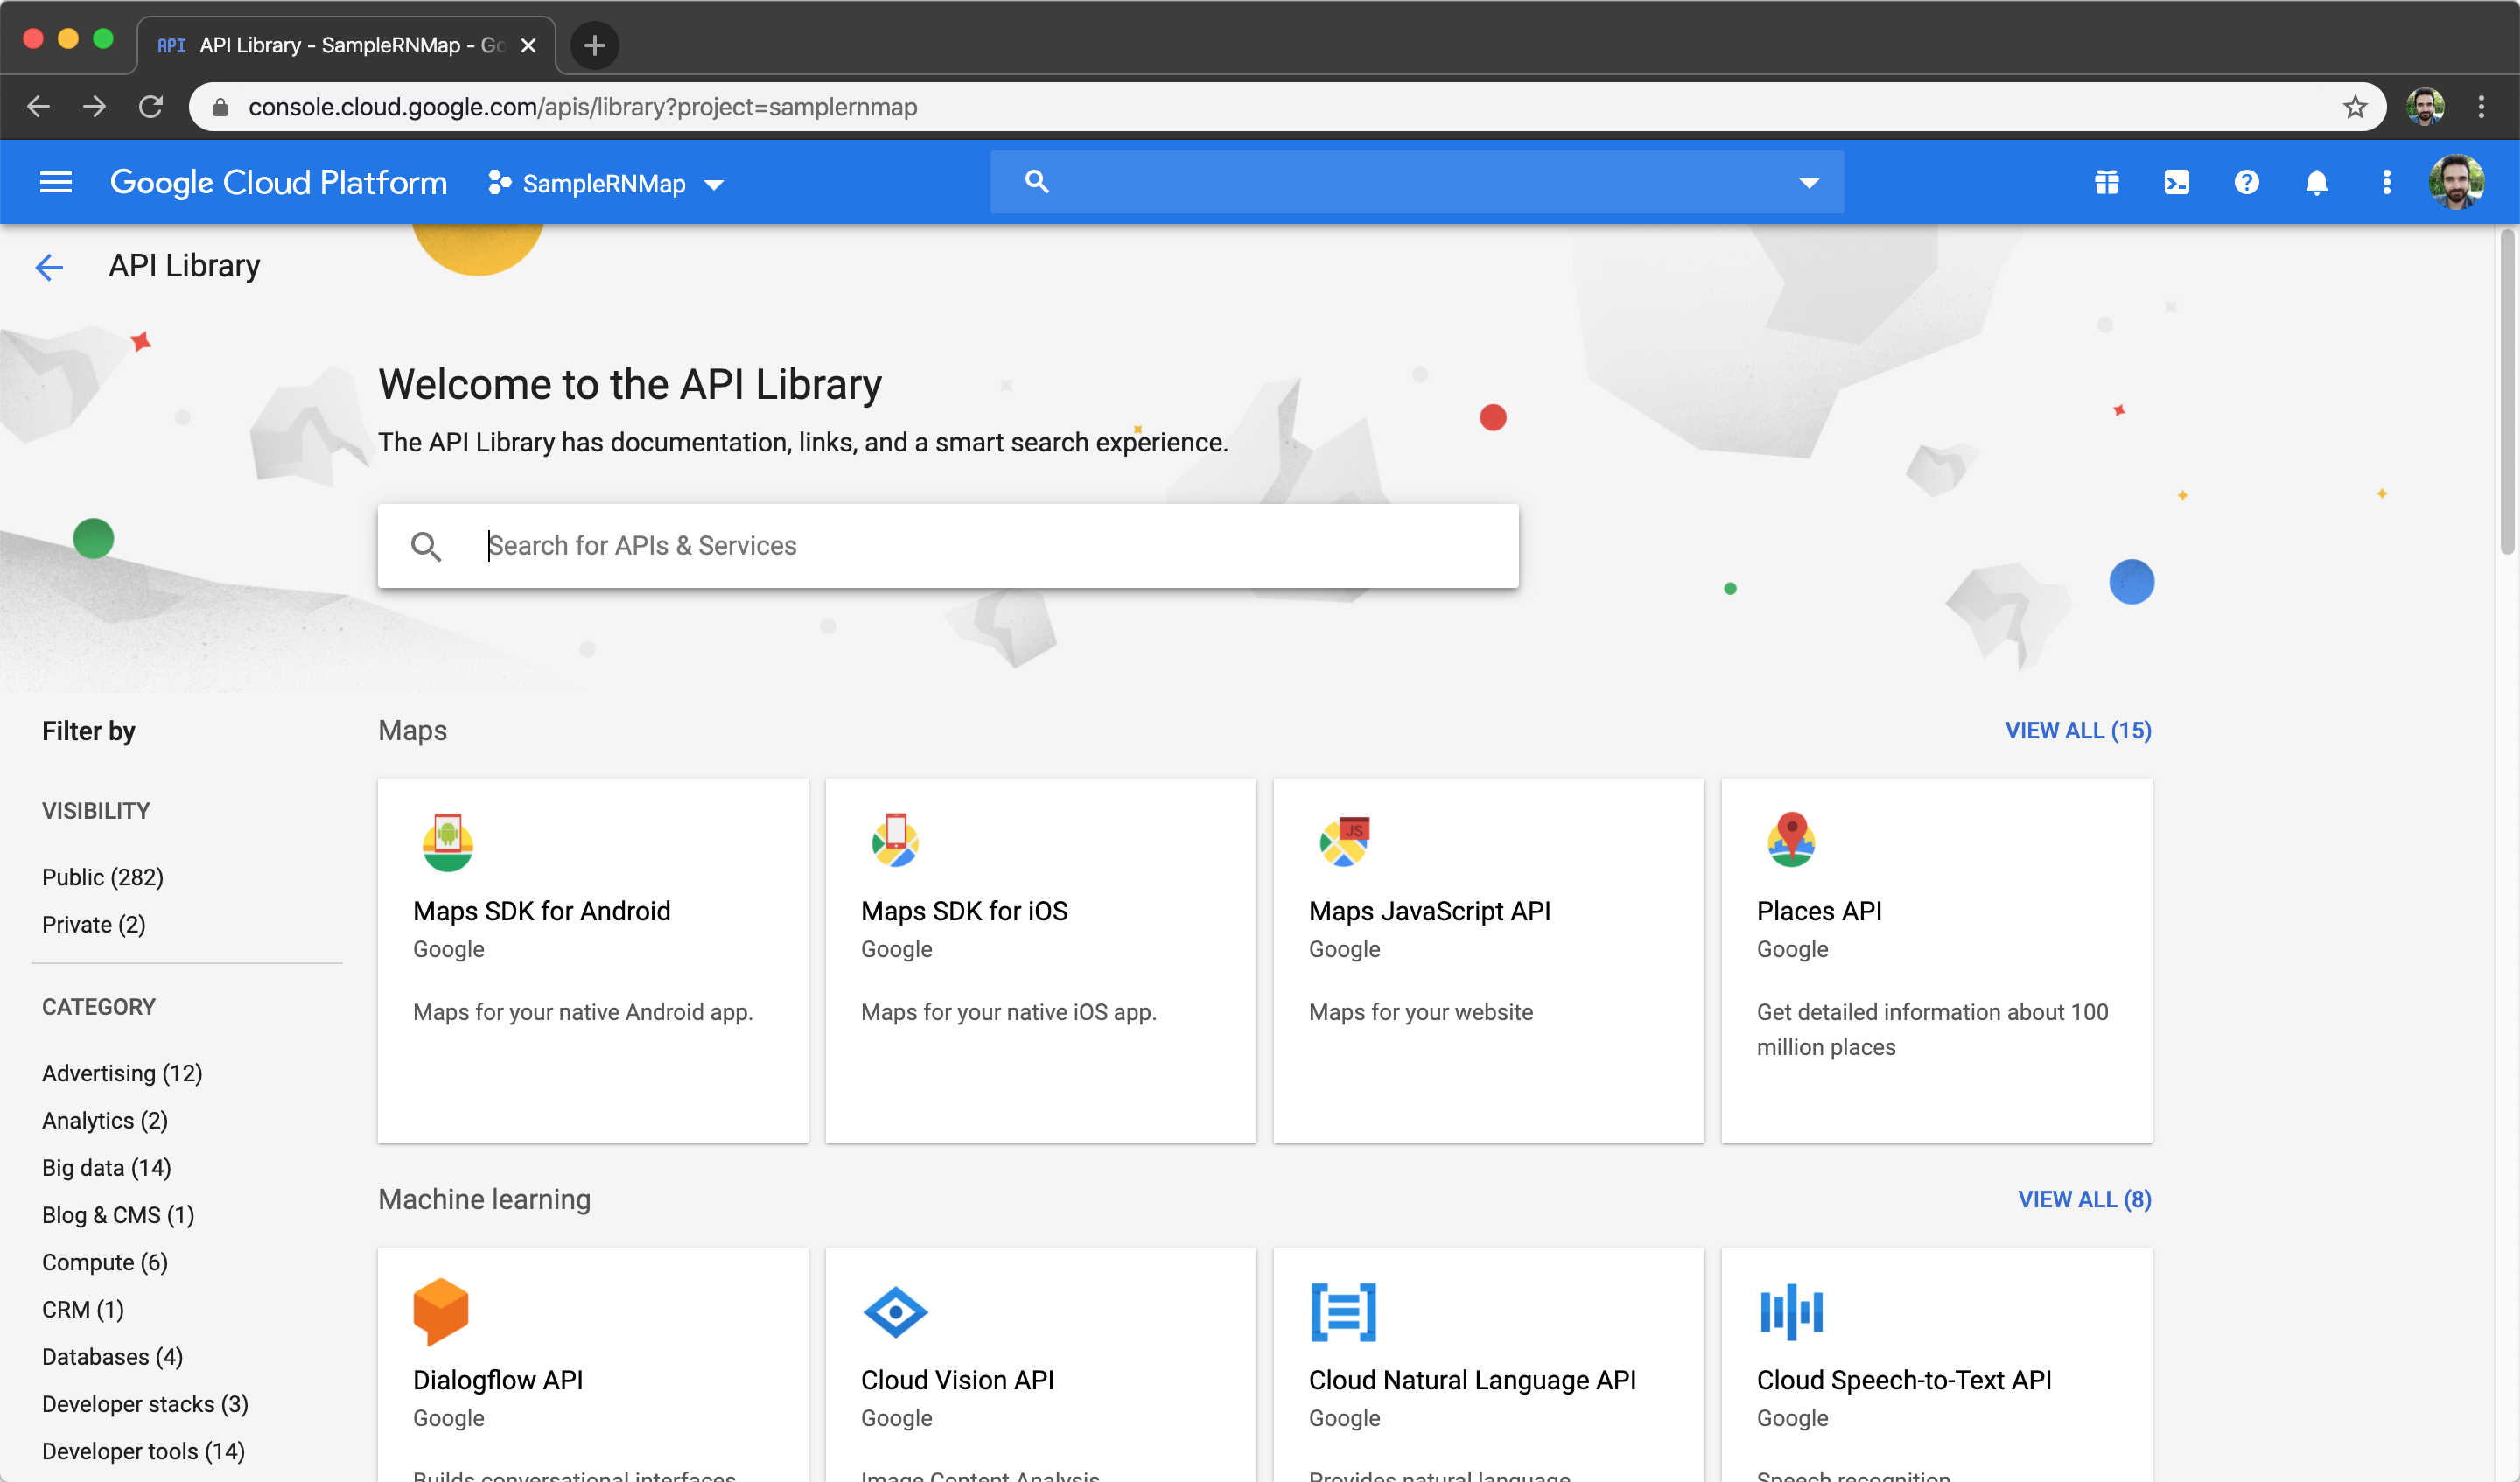Click the Search for APIs & Services field
Screen dimensions: 2520x1482
(x=946, y=546)
